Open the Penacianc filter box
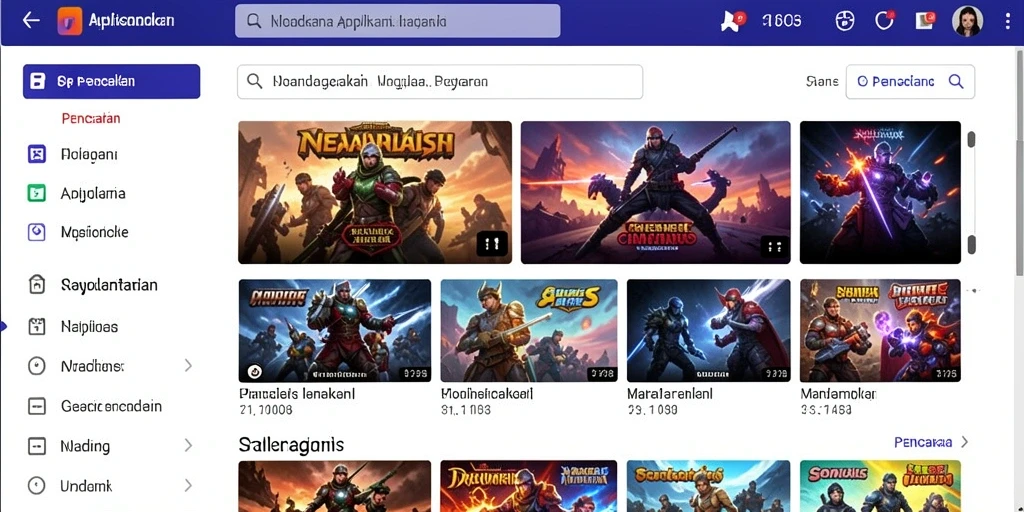 910,82
